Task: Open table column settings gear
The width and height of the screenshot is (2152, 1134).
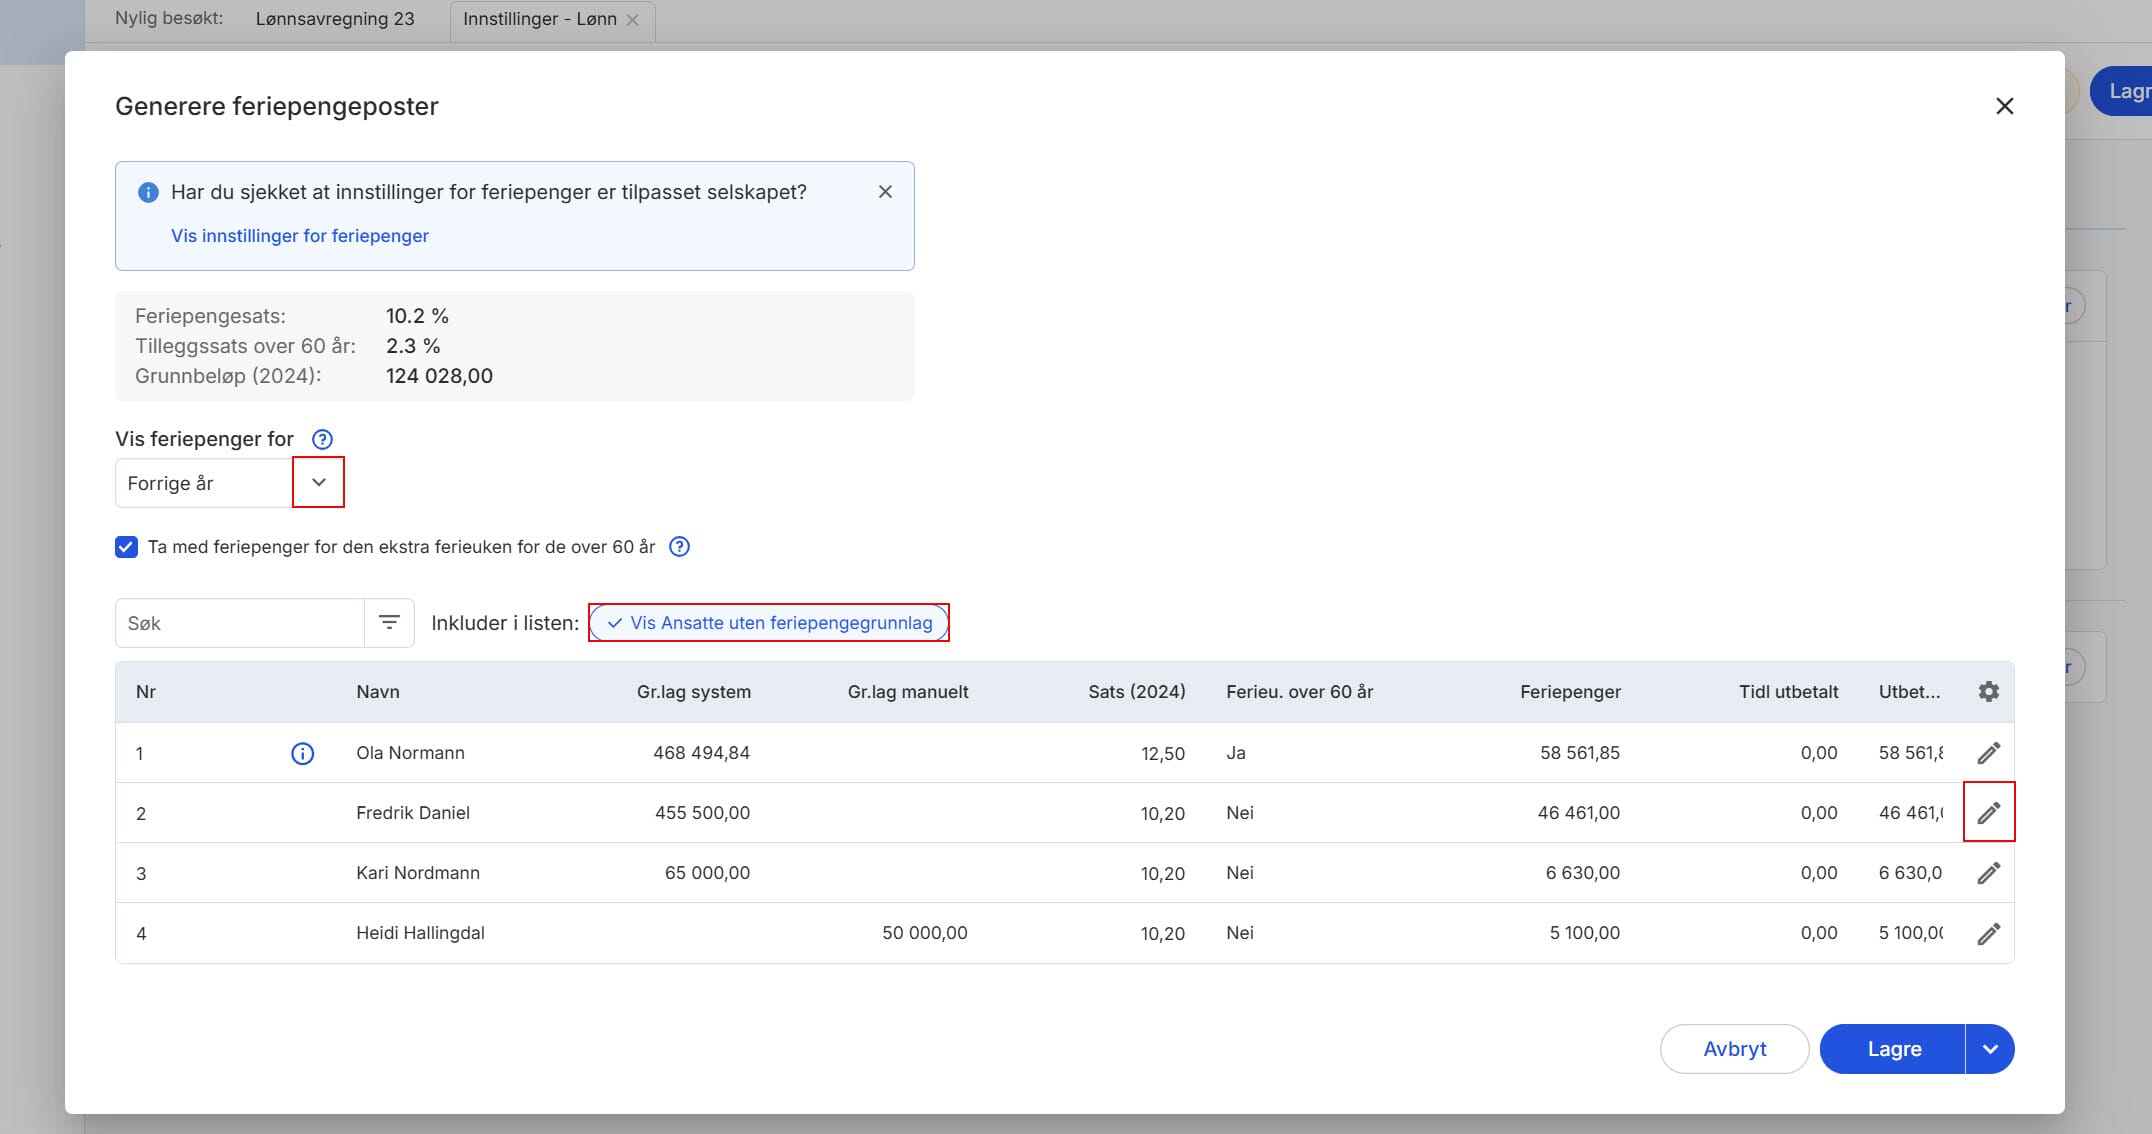Action: coord(1988,692)
